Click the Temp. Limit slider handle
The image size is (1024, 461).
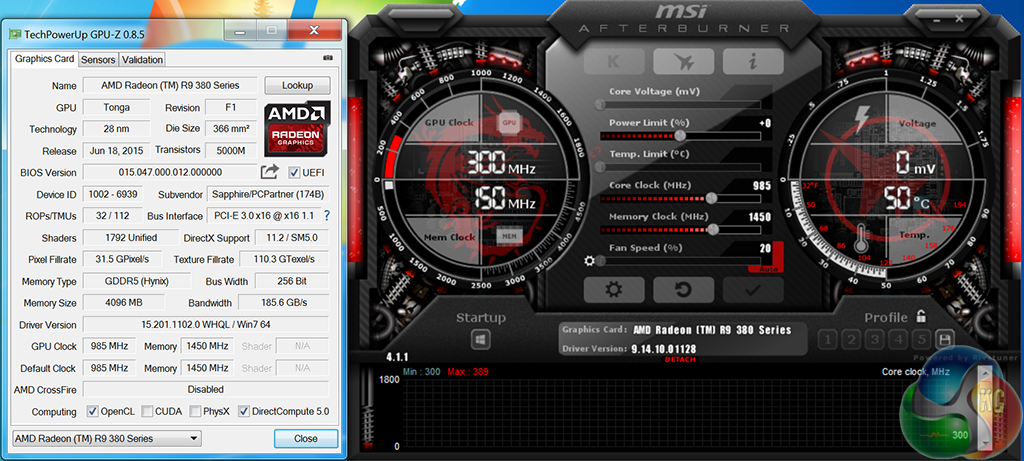coord(600,167)
